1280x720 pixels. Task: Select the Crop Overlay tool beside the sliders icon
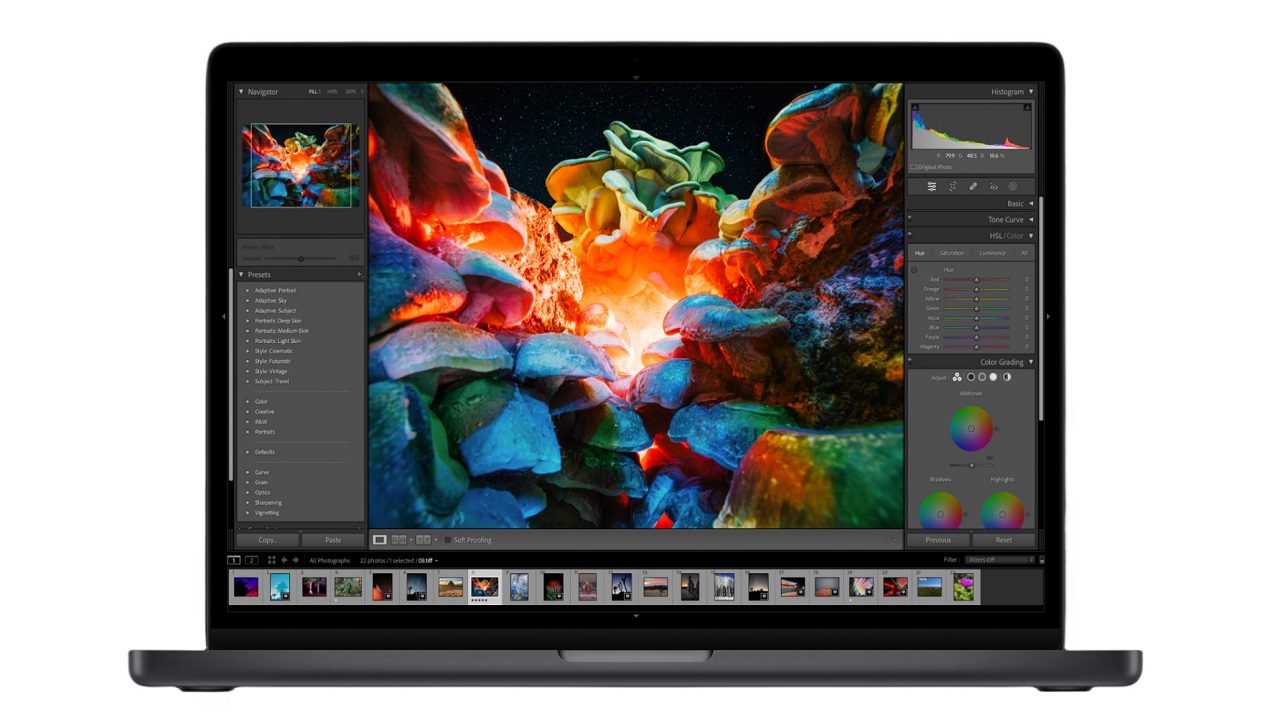(x=953, y=187)
